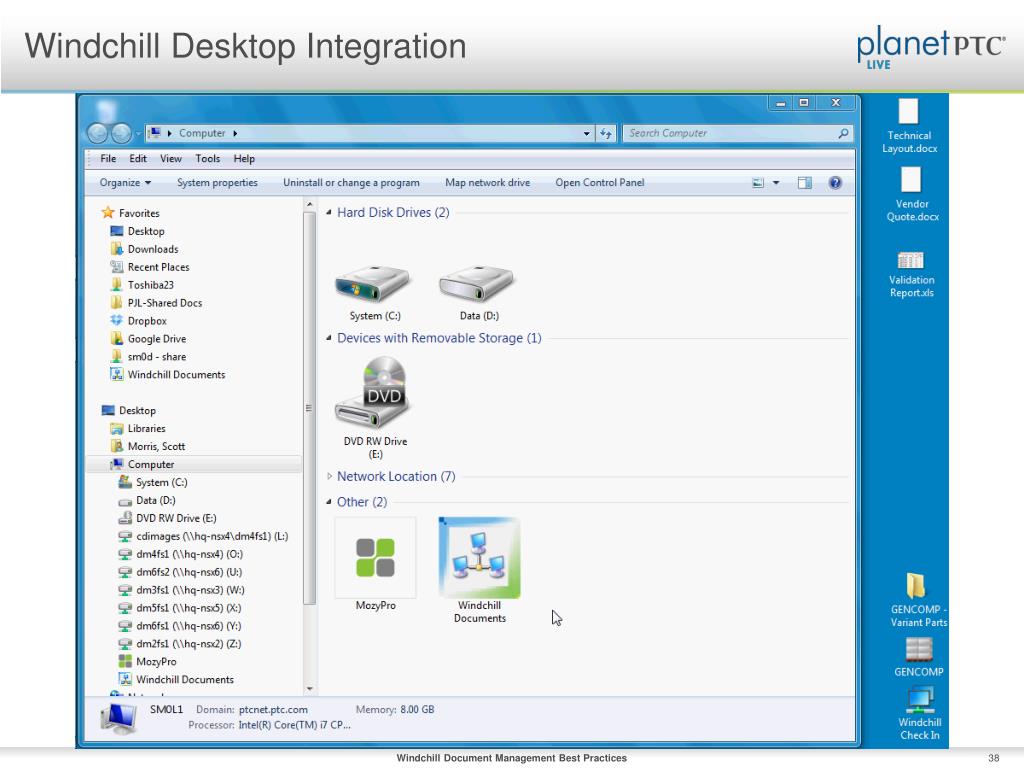Collapse the Other (2) group
The image size is (1024, 768).
point(328,502)
